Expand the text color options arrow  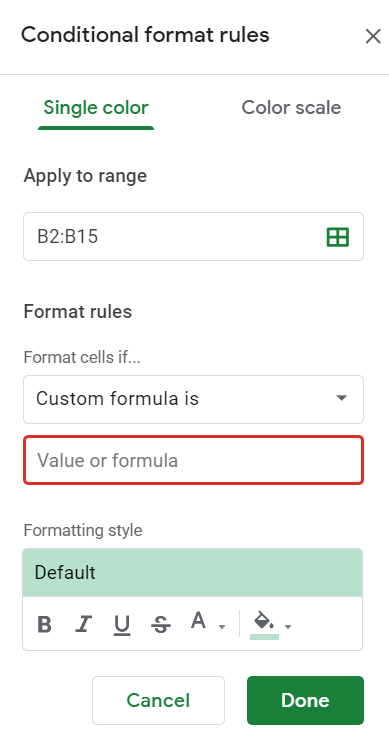[x=222, y=627]
